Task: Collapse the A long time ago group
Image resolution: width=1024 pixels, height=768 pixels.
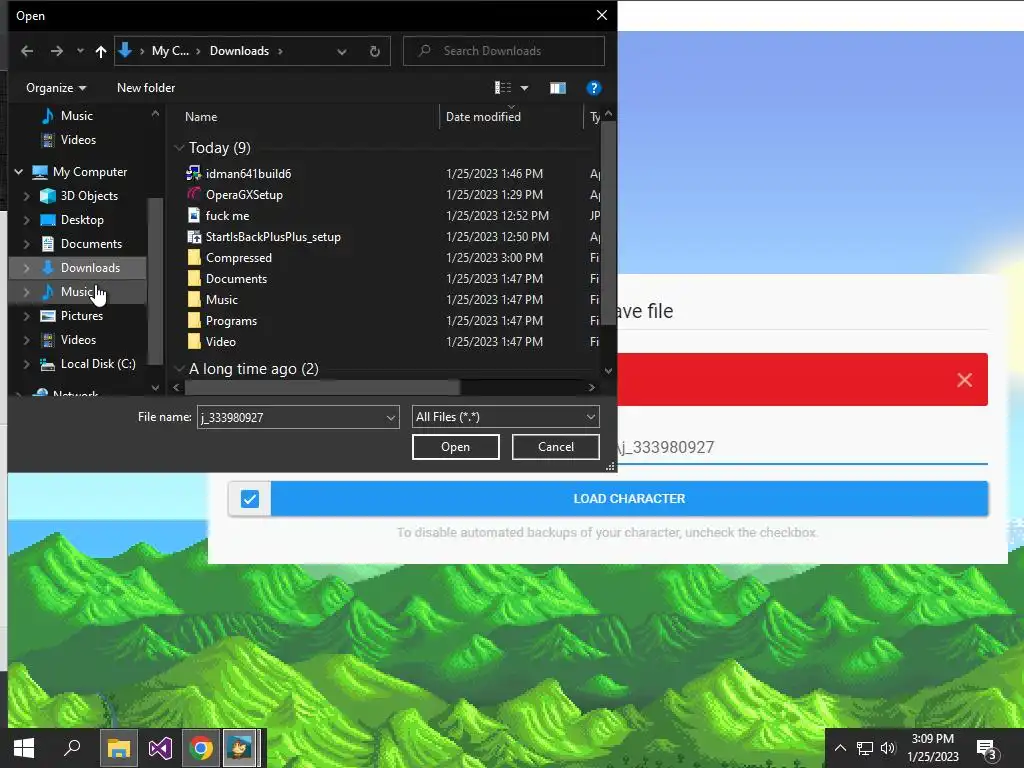Action: click(179, 369)
